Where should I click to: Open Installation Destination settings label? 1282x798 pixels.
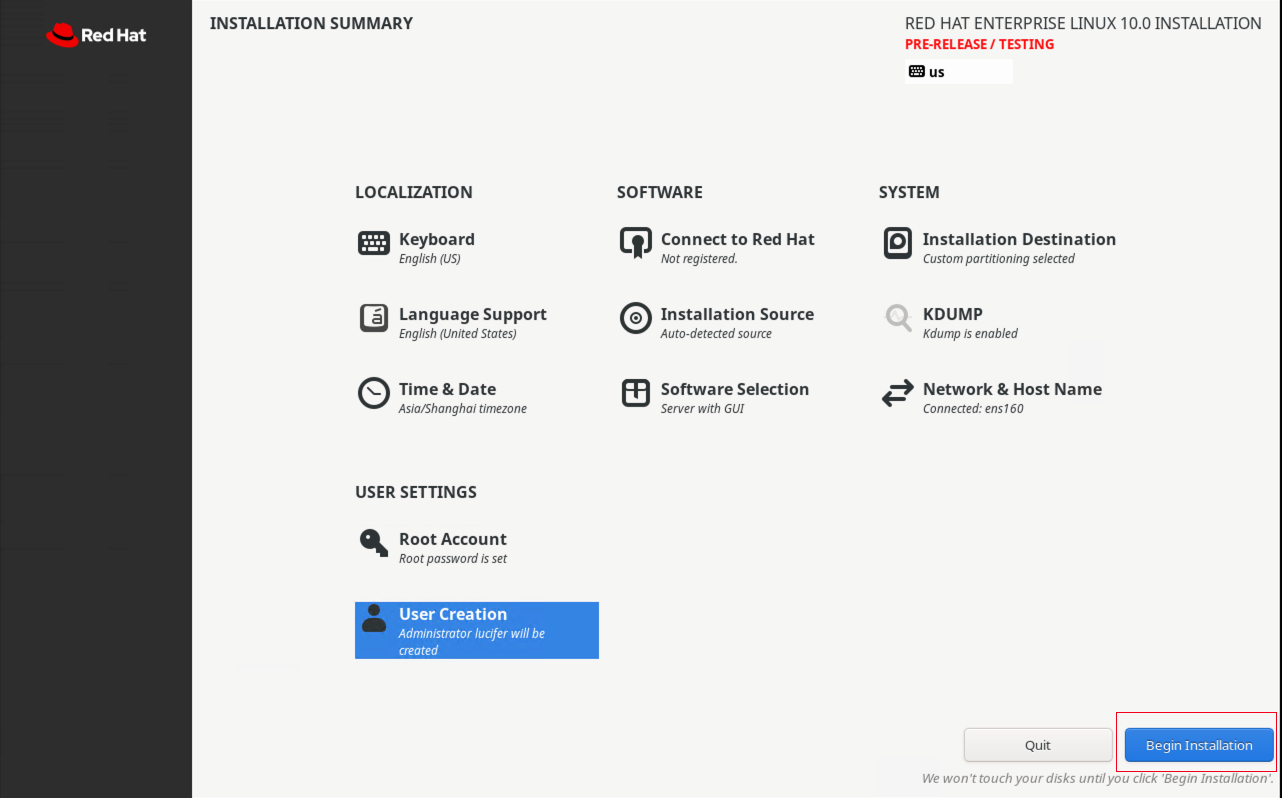click(x=1019, y=239)
